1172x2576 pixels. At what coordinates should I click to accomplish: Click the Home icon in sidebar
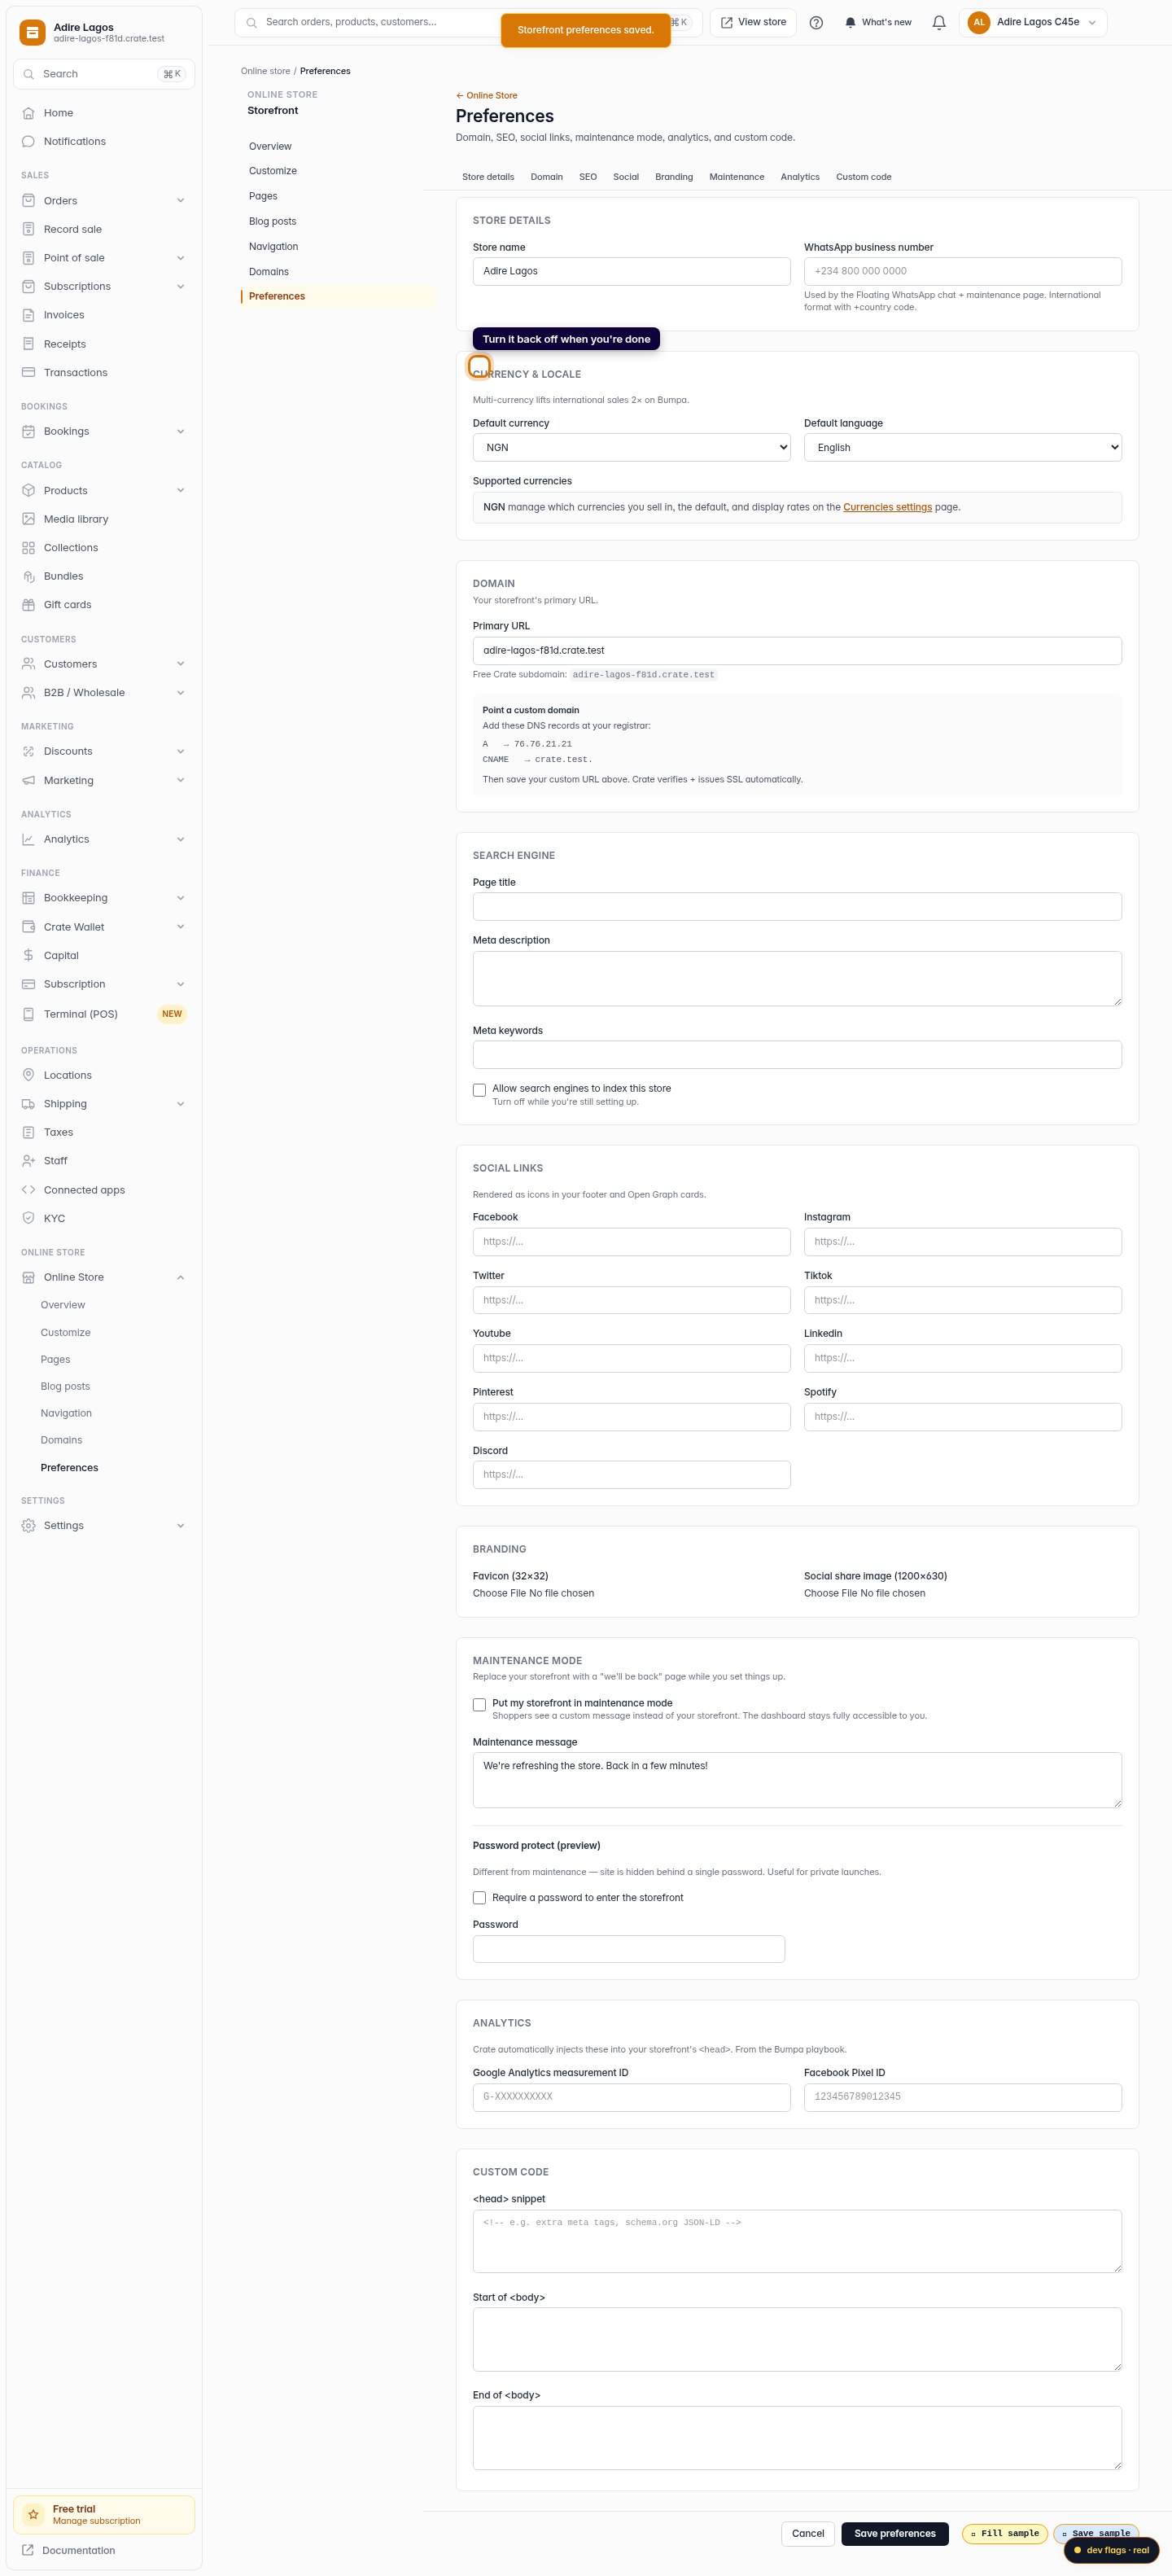28,113
